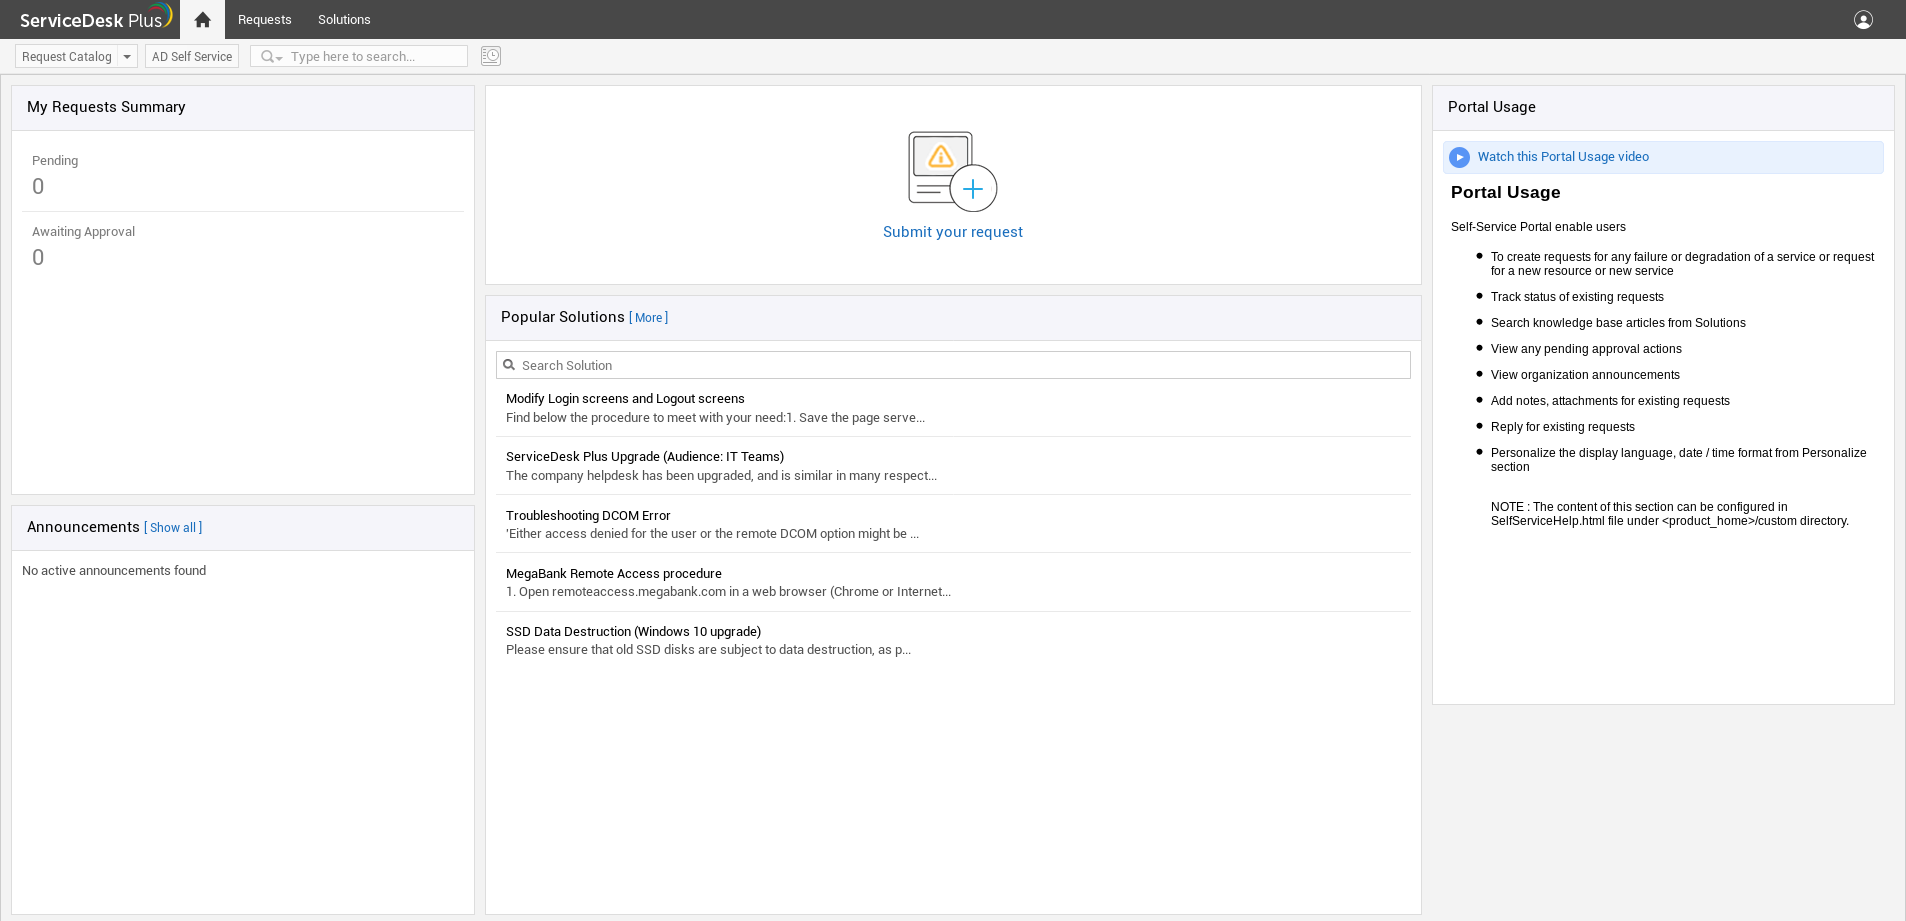1906x921 pixels.
Task: Click the Search Solution magnifier icon
Action: pos(509,365)
